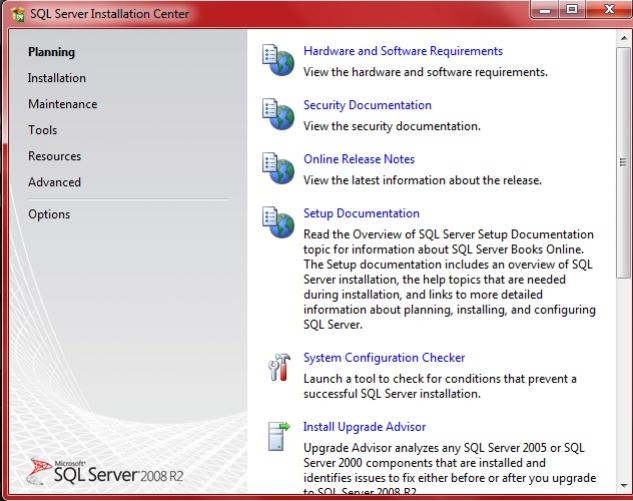Open the Options page
Screen dimensions: 633x501
(x=49, y=214)
